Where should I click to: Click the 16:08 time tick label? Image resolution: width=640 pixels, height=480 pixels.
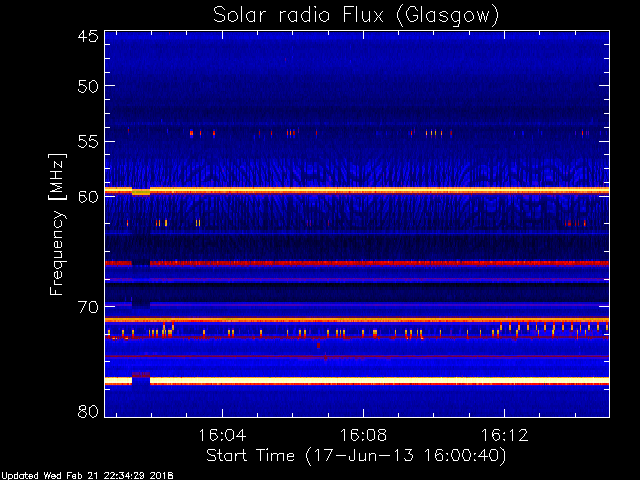pyautogui.click(x=363, y=435)
